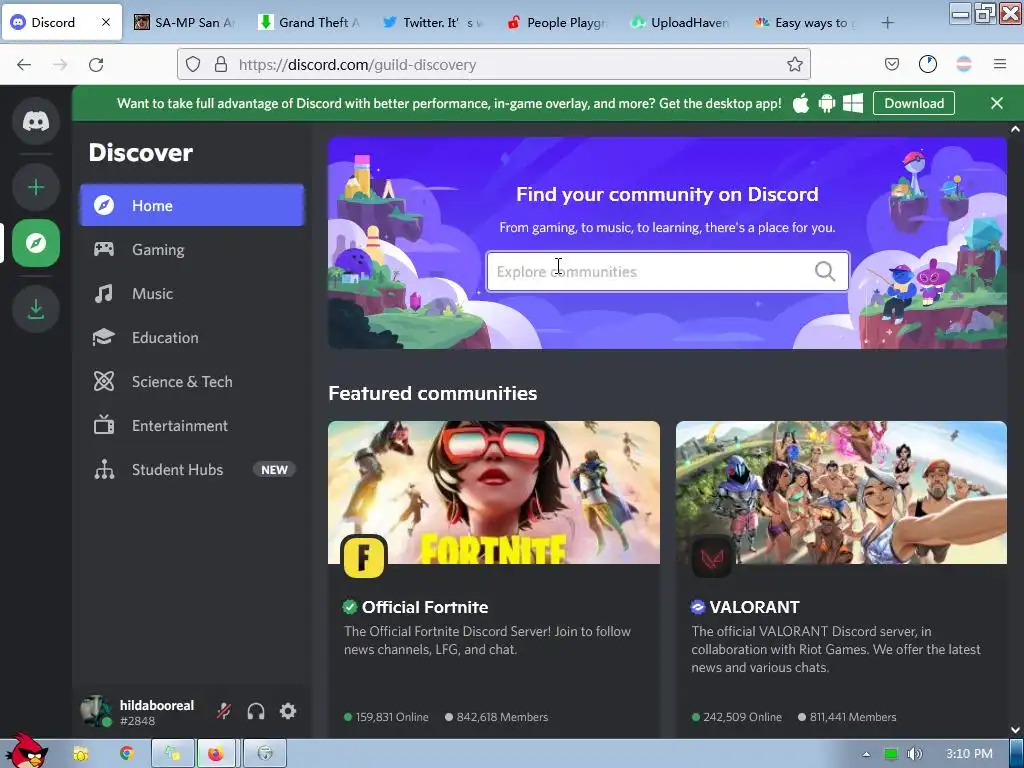This screenshot has width=1024, height=768.
Task: Click the Apple platform icon in banner
Action: [801, 103]
